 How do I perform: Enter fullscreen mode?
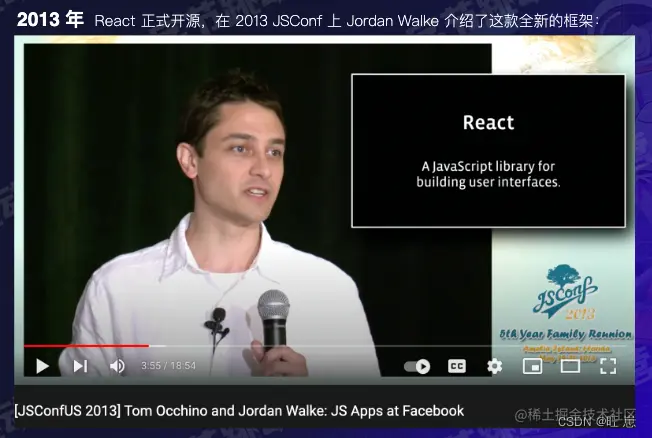coord(608,366)
